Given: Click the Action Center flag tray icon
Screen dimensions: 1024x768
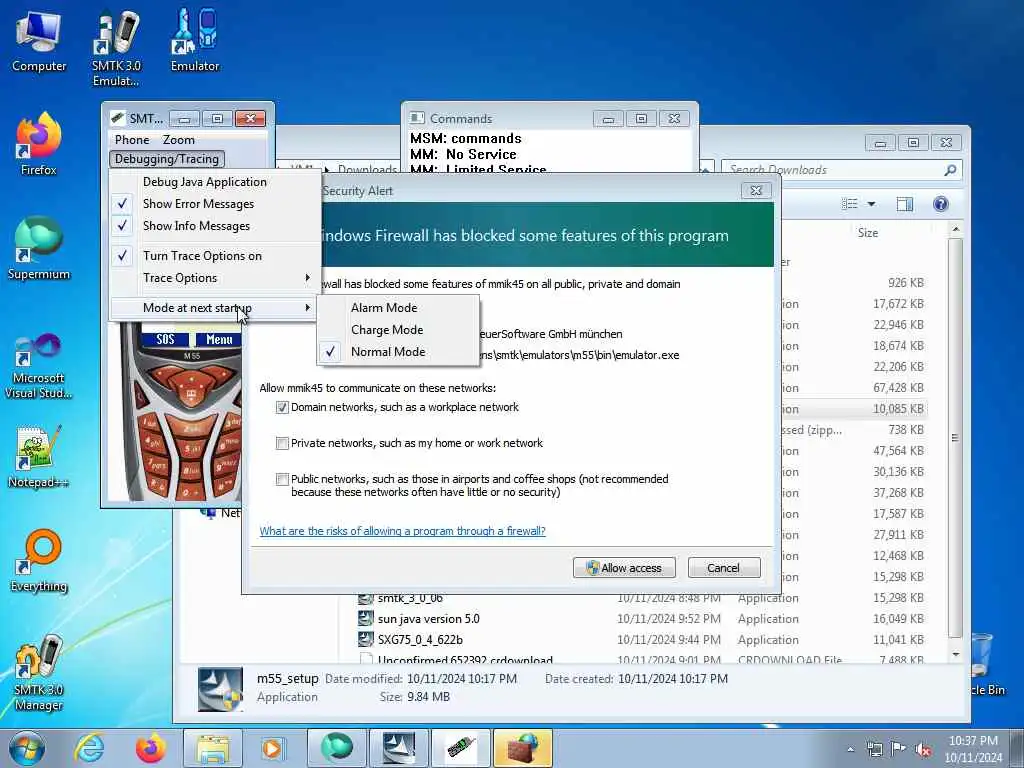Looking at the screenshot, I should pyautogui.click(x=899, y=749).
